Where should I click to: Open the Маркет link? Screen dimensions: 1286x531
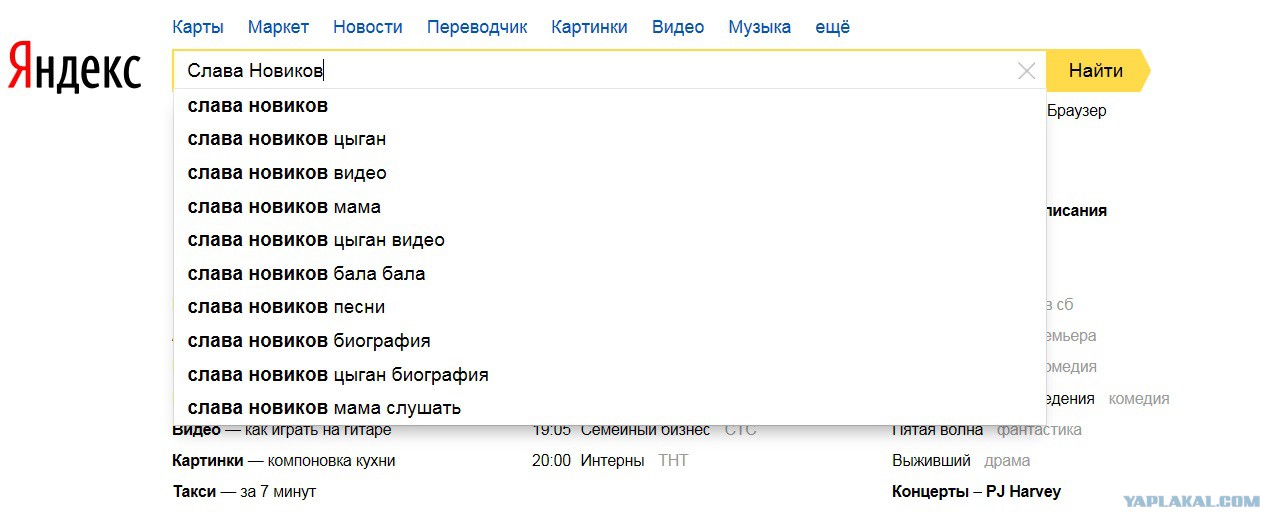(278, 27)
